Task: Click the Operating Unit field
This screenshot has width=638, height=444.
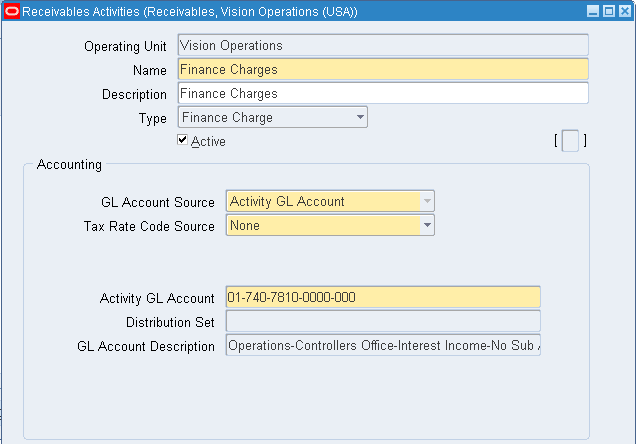Action: tap(382, 46)
